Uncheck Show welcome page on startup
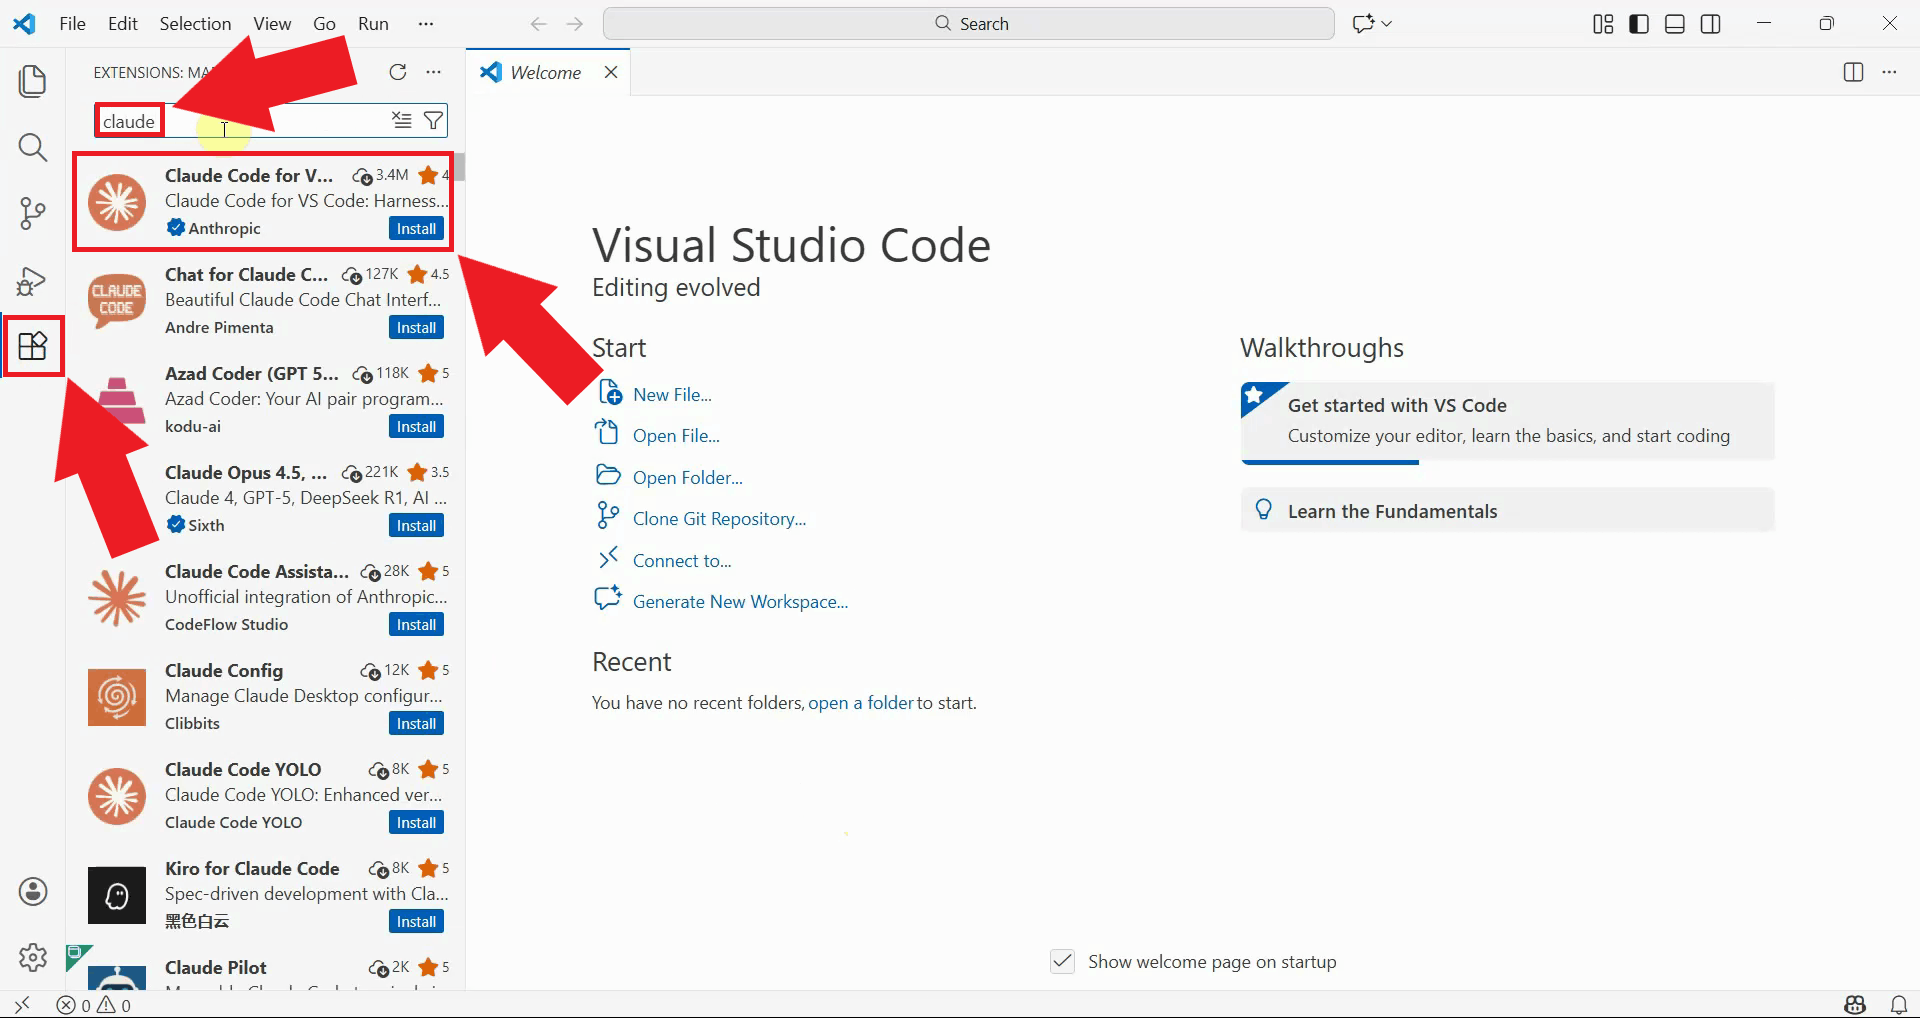 click(x=1062, y=962)
